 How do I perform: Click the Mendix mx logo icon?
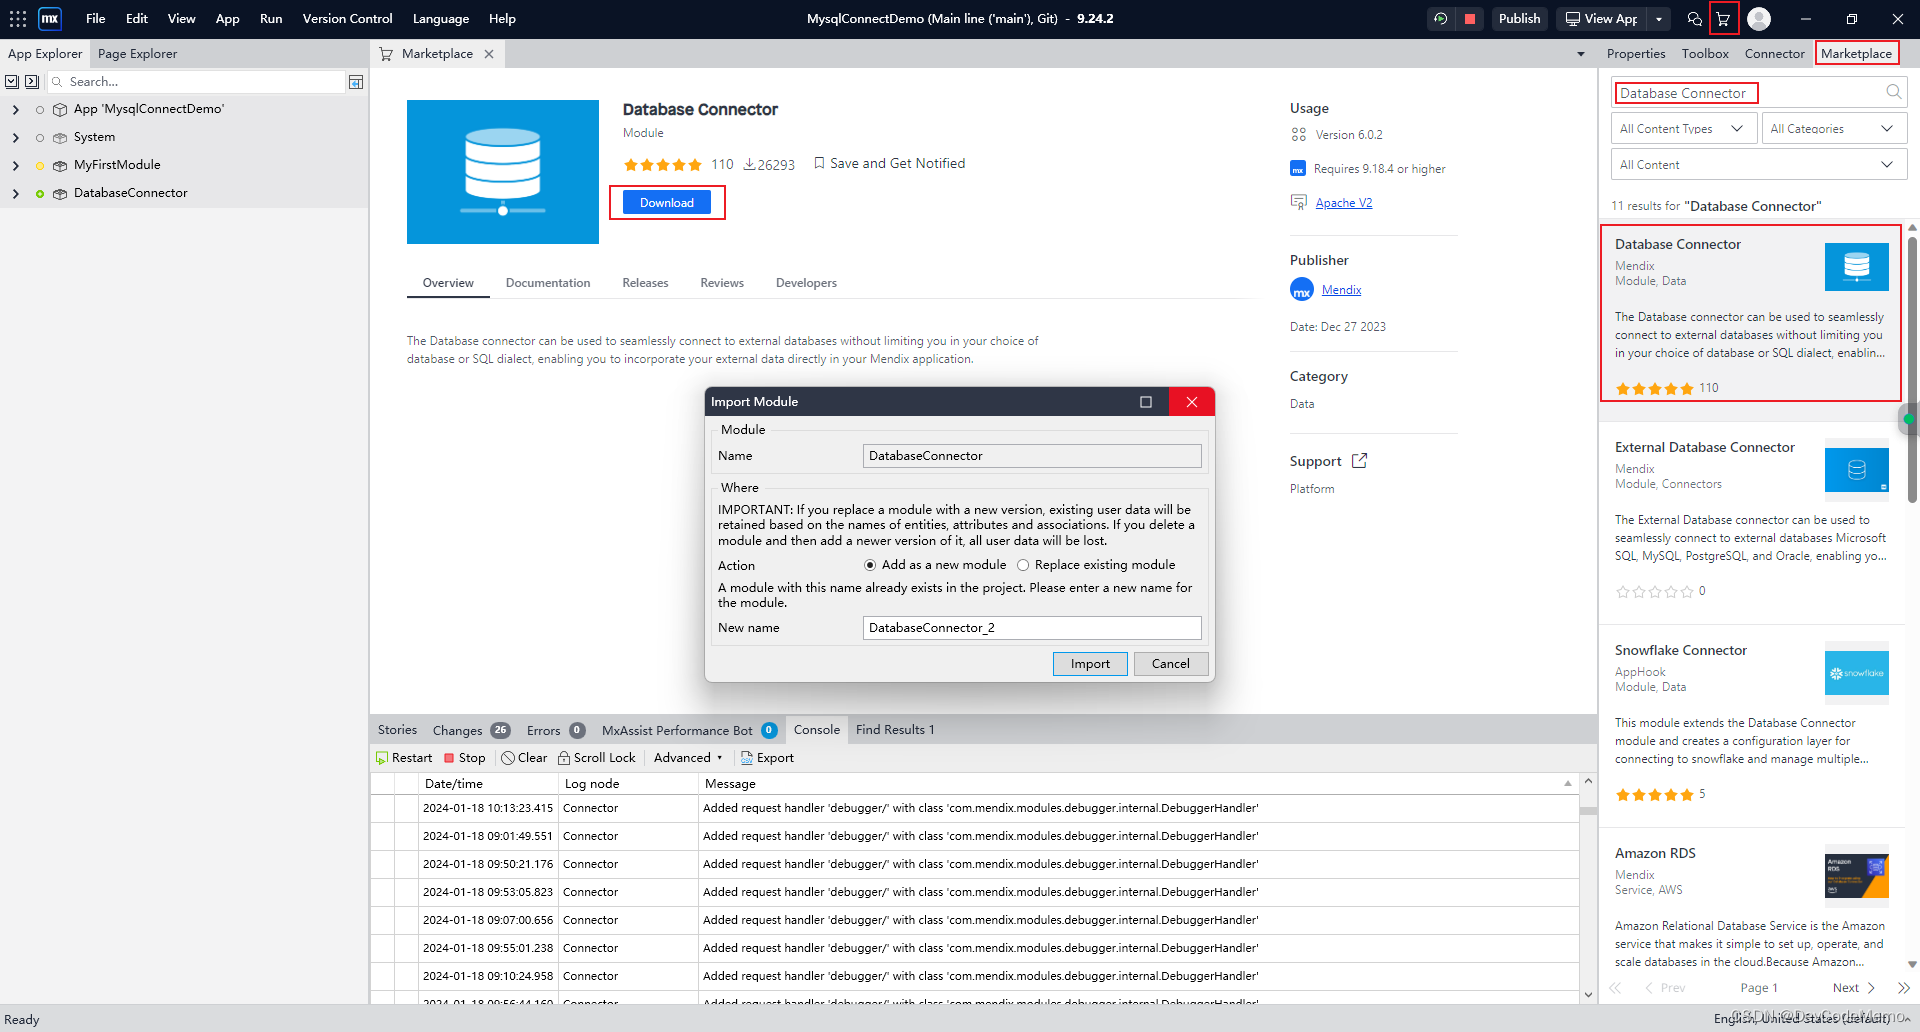[49, 18]
